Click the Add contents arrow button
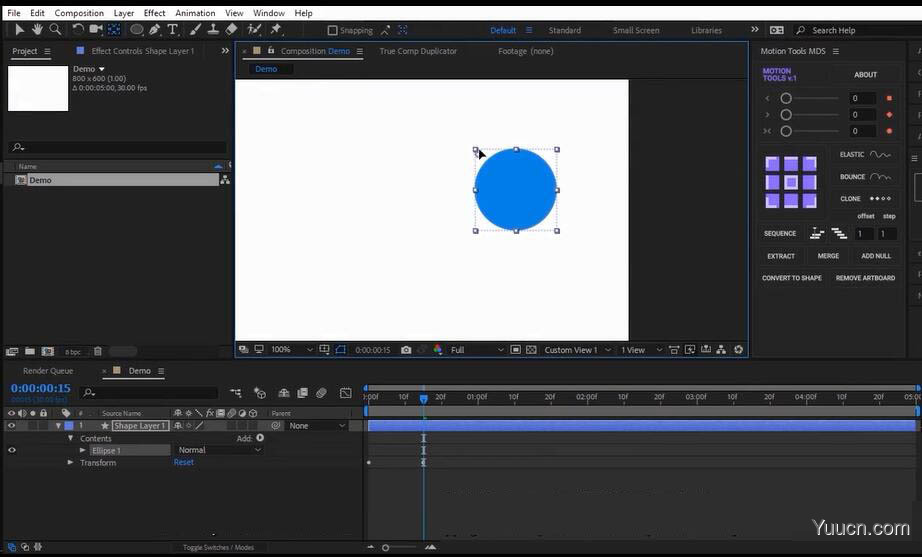Screen dimensions: 922x557 [260, 438]
